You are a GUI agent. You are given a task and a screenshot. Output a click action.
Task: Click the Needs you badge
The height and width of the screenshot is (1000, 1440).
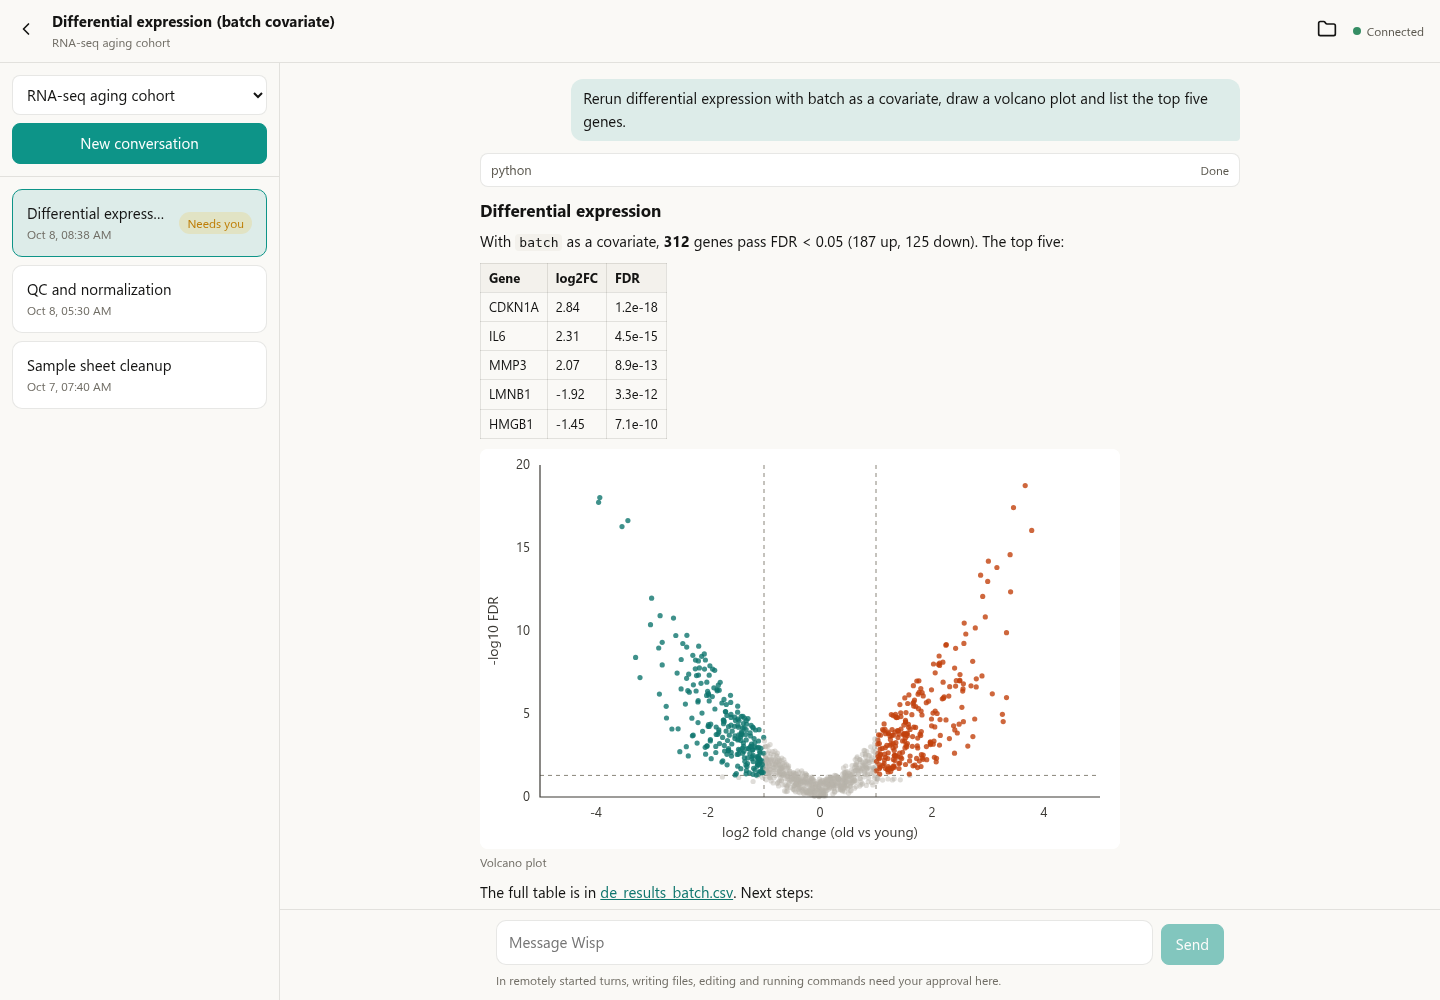pyautogui.click(x=215, y=224)
